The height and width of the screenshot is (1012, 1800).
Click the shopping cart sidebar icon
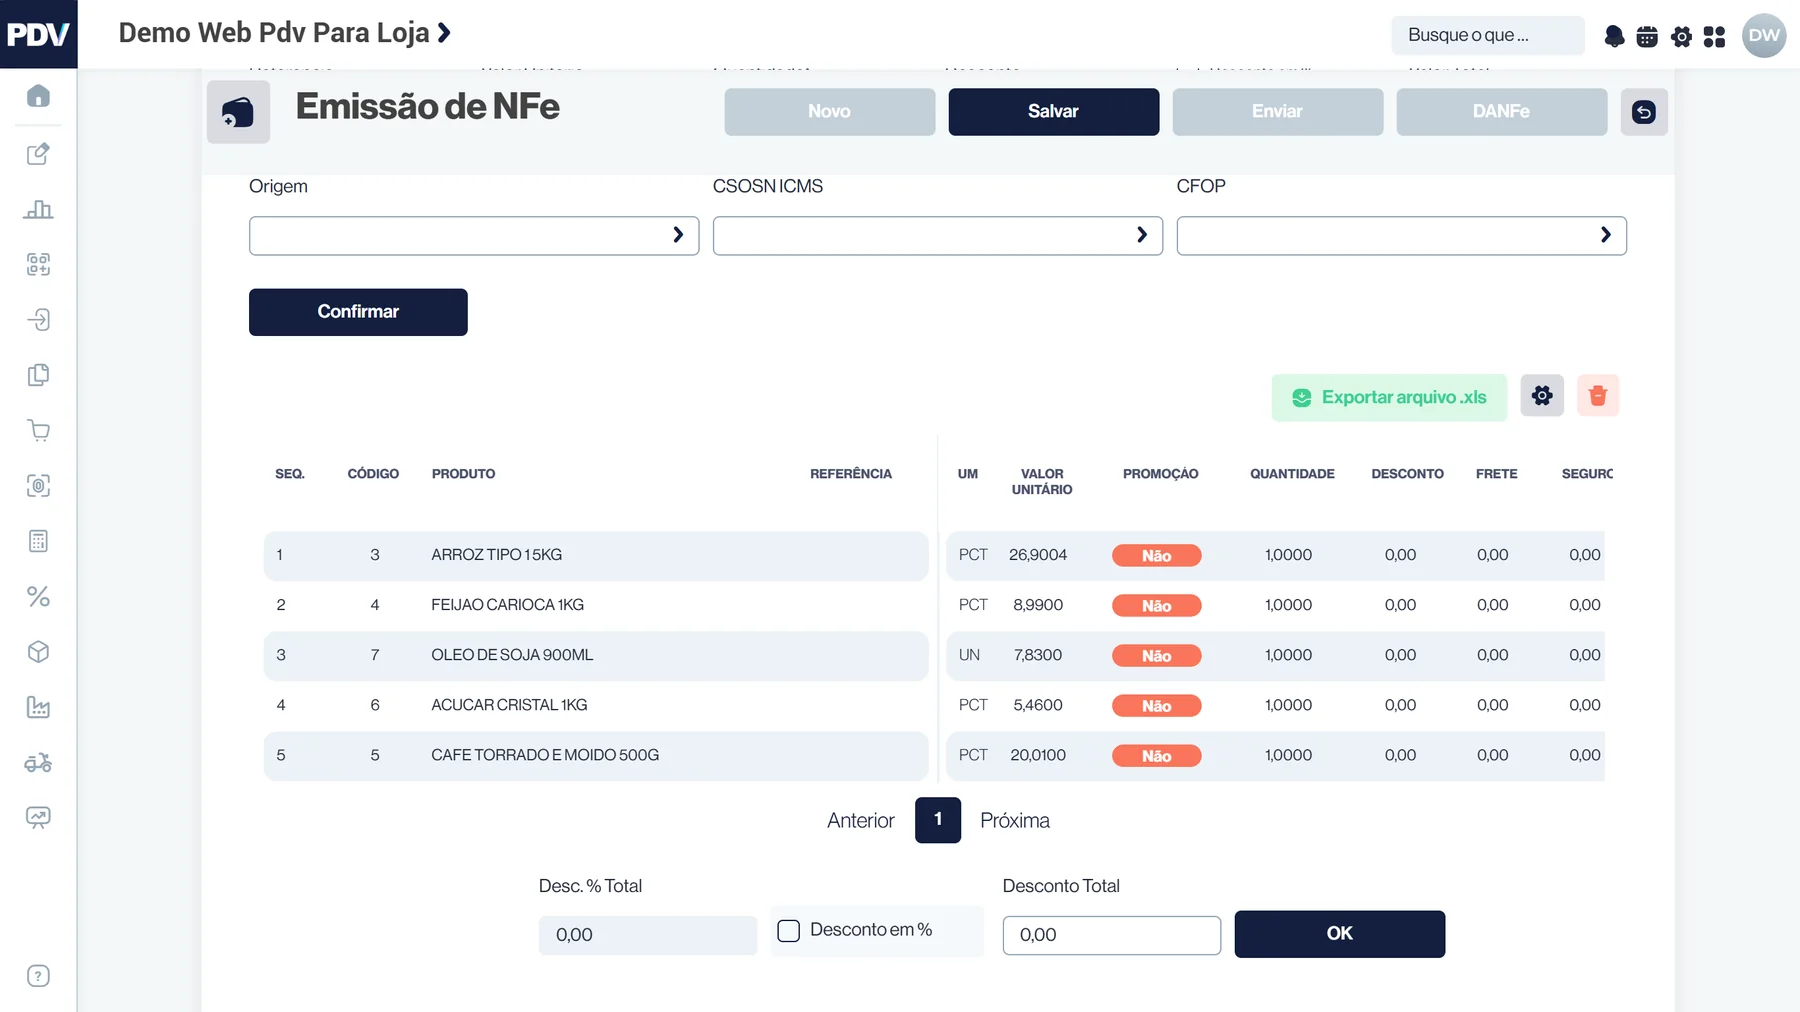38,431
